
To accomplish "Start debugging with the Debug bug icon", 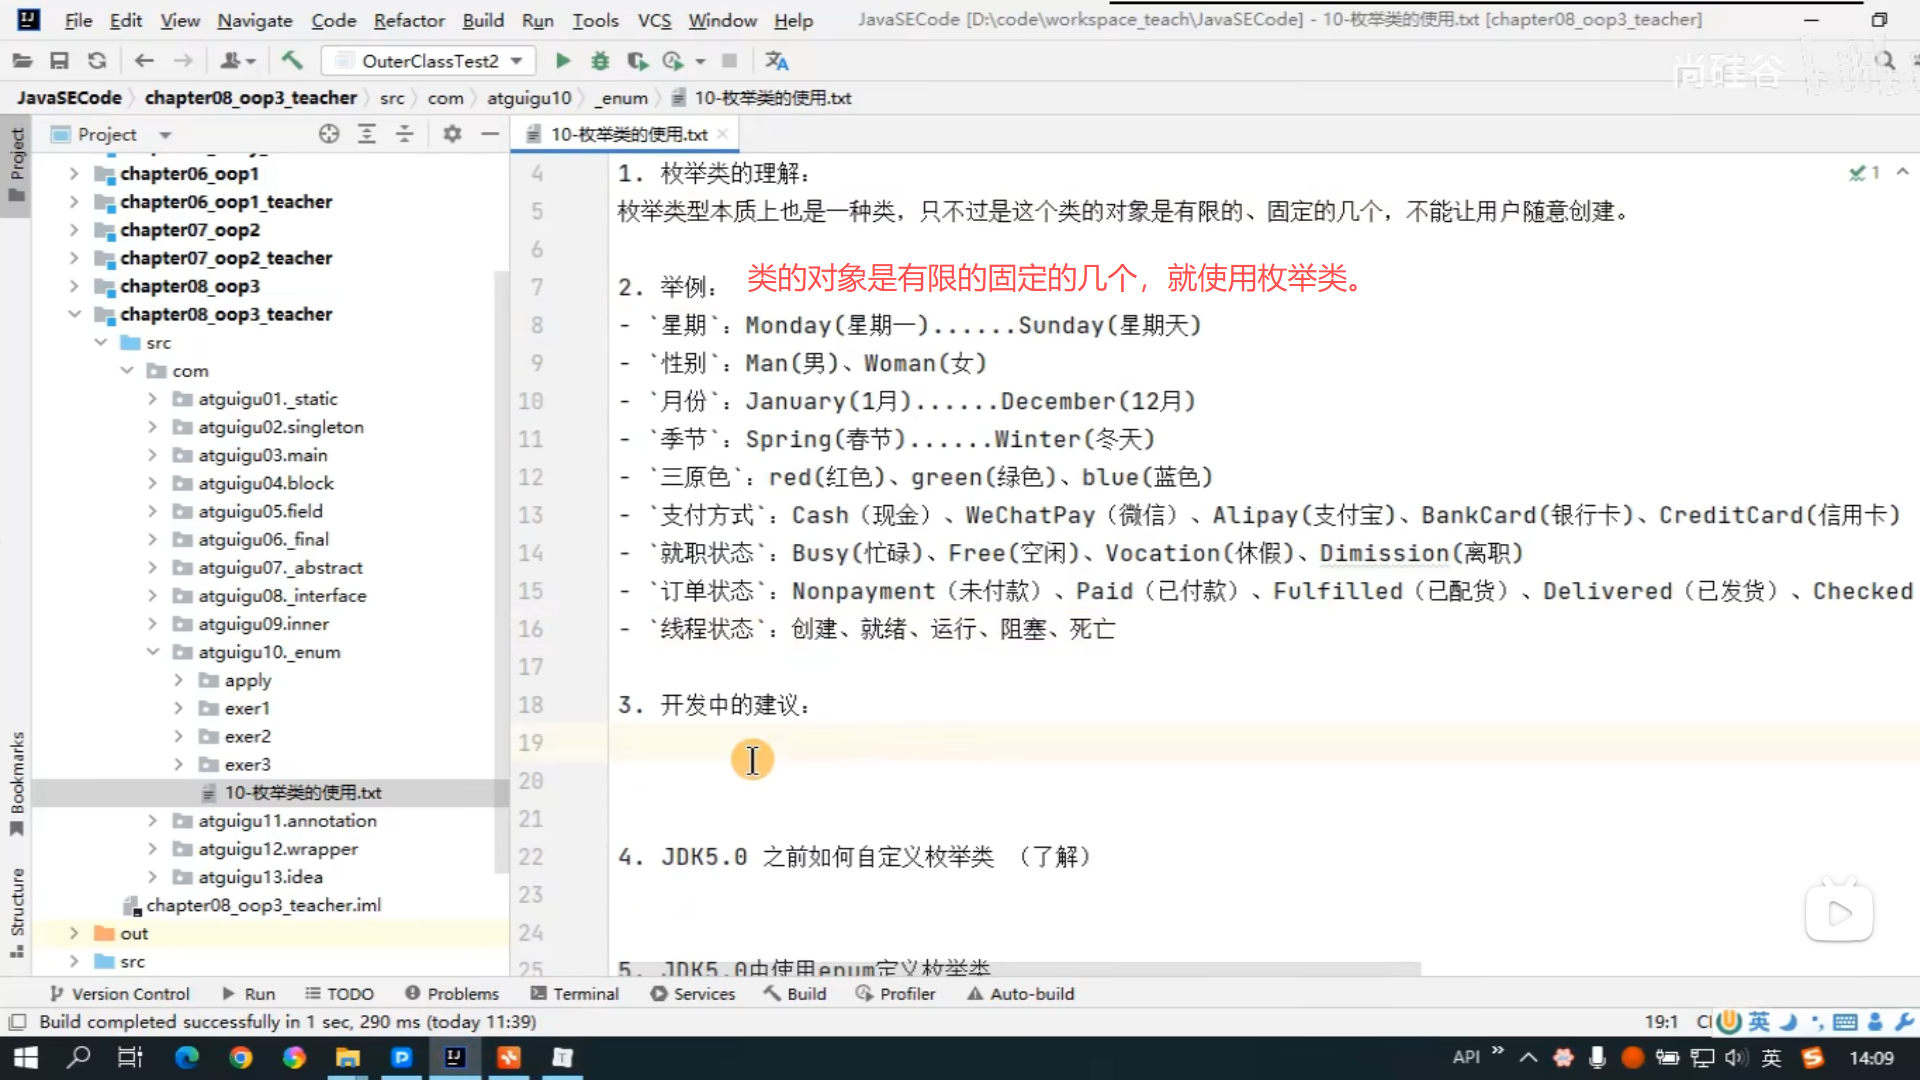I will tap(600, 61).
